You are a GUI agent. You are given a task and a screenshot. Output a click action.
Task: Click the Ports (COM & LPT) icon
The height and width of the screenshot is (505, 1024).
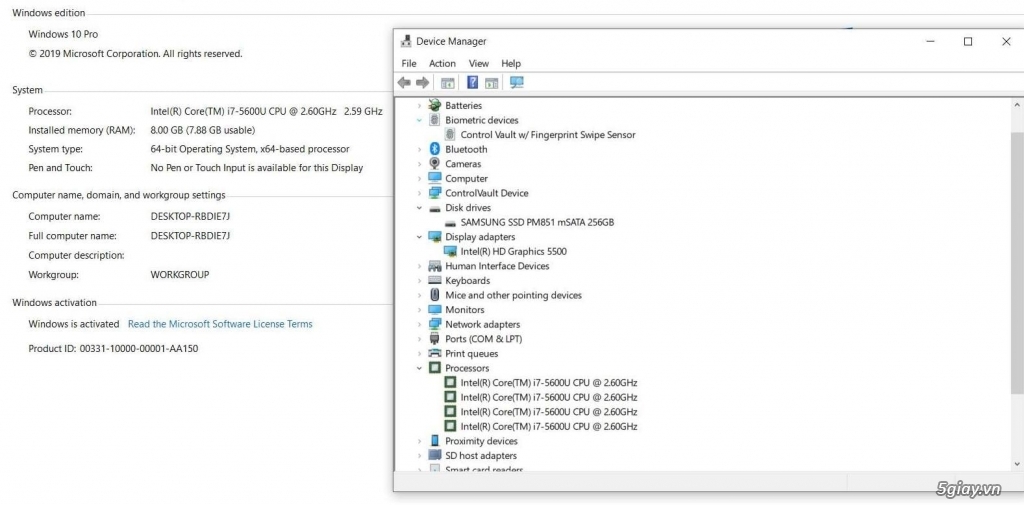click(x=434, y=338)
